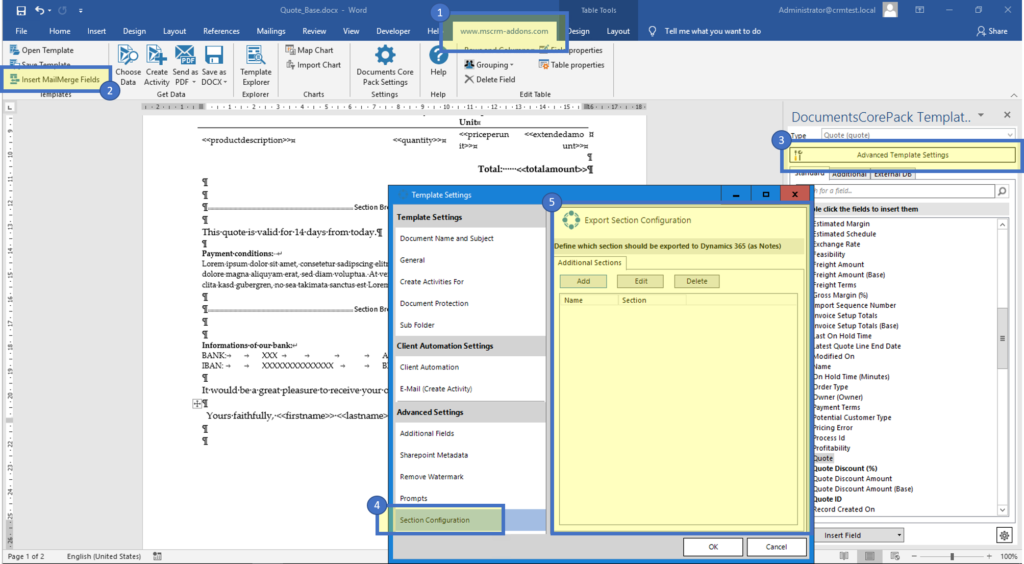Click the Tell me what you want to do box
The height and width of the screenshot is (564, 1024).
pos(705,31)
